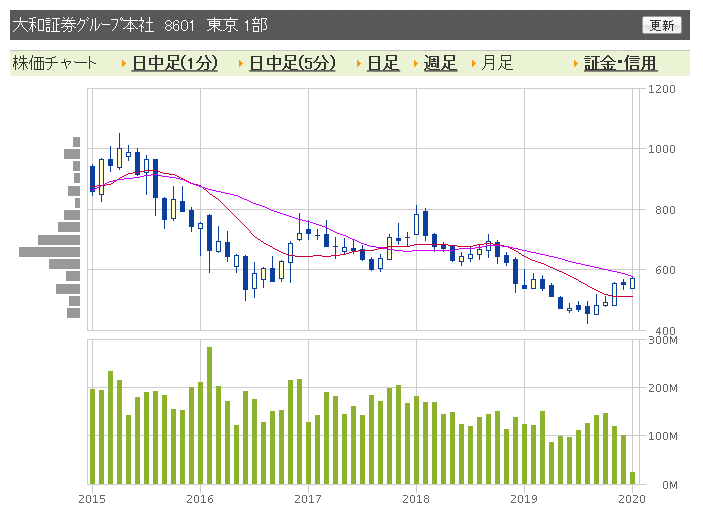Click the 大和証券グループ本社 title text

coord(83,25)
